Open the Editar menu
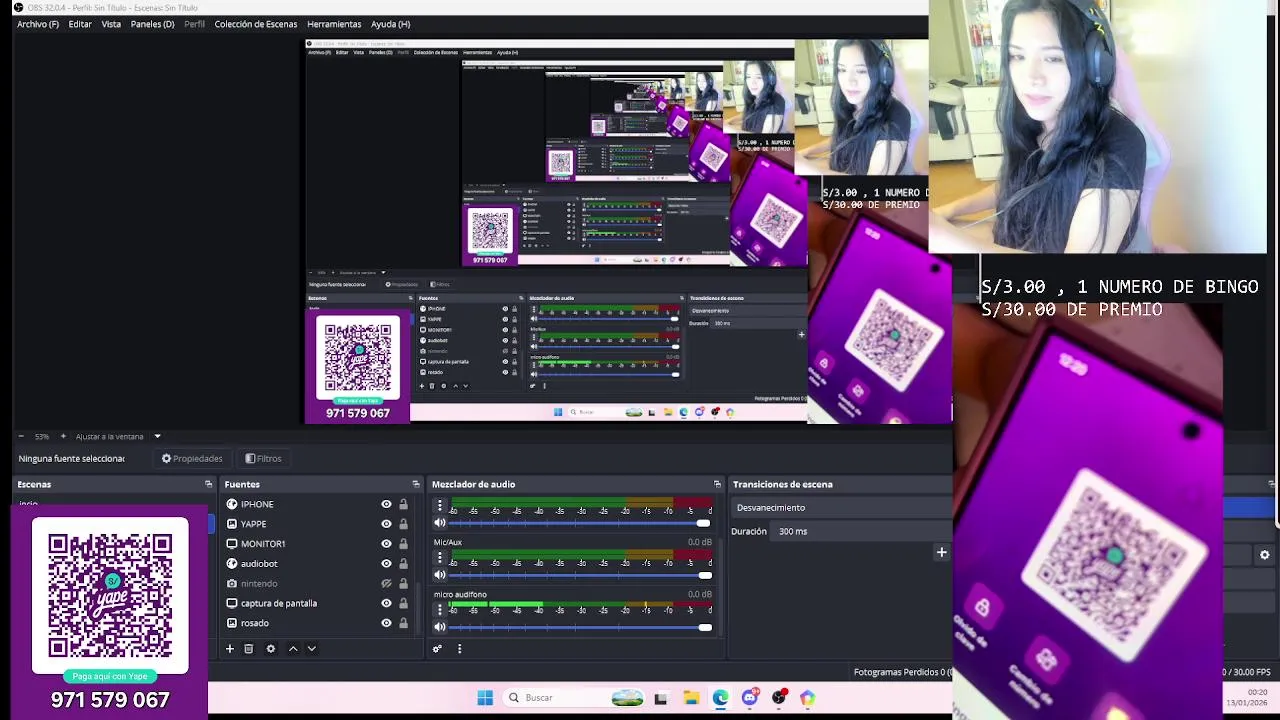 (x=80, y=24)
